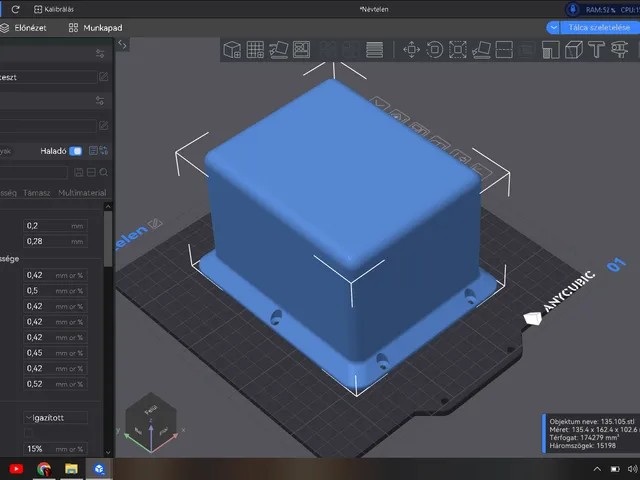Image resolution: width=640 pixels, height=480 pixels.
Task: Open the Variable layer height tool
Action: point(374,50)
